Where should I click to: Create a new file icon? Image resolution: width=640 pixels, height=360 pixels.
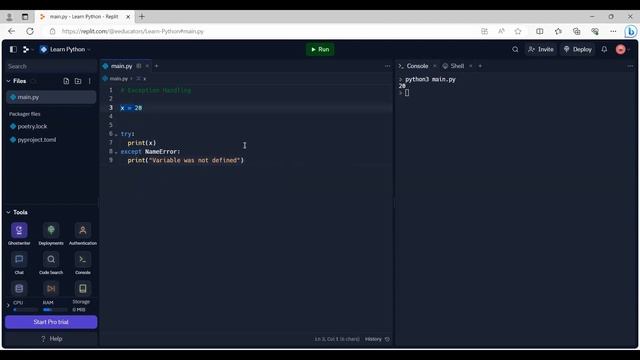point(66,81)
